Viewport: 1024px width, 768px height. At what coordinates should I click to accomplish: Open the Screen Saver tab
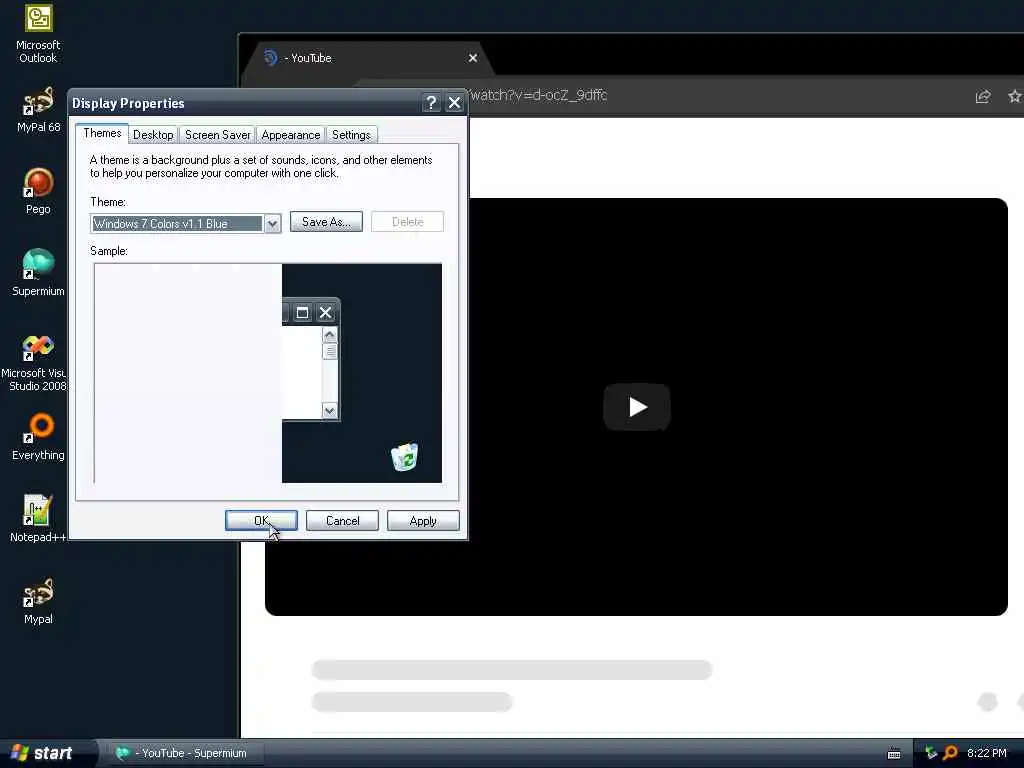tap(217, 135)
